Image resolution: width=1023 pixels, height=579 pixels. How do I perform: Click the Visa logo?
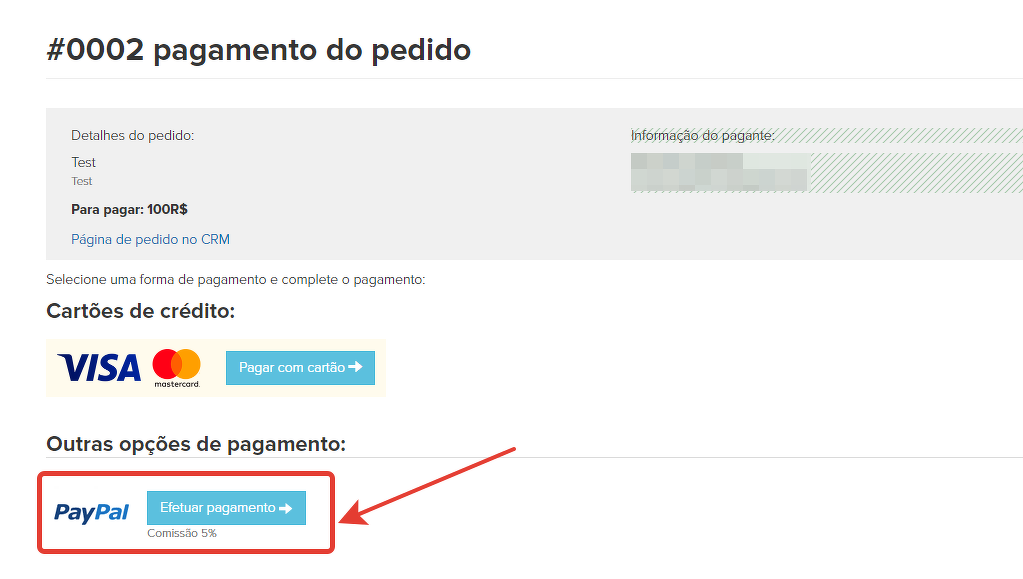point(99,368)
